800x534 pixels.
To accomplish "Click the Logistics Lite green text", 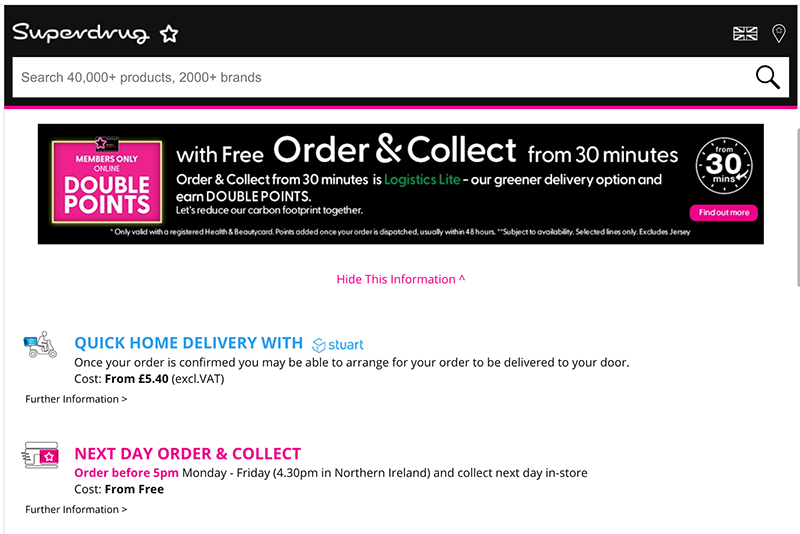I will tap(422, 180).
